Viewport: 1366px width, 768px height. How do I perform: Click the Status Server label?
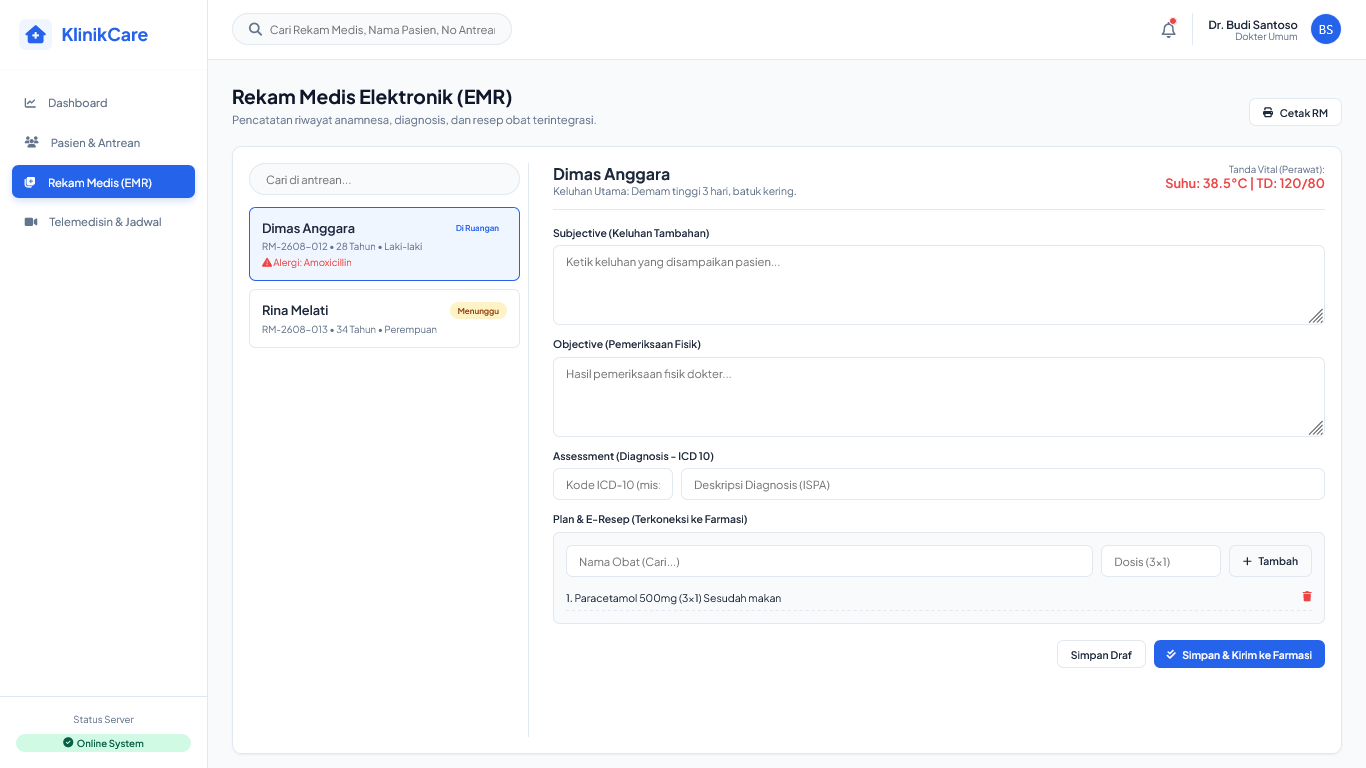(103, 719)
